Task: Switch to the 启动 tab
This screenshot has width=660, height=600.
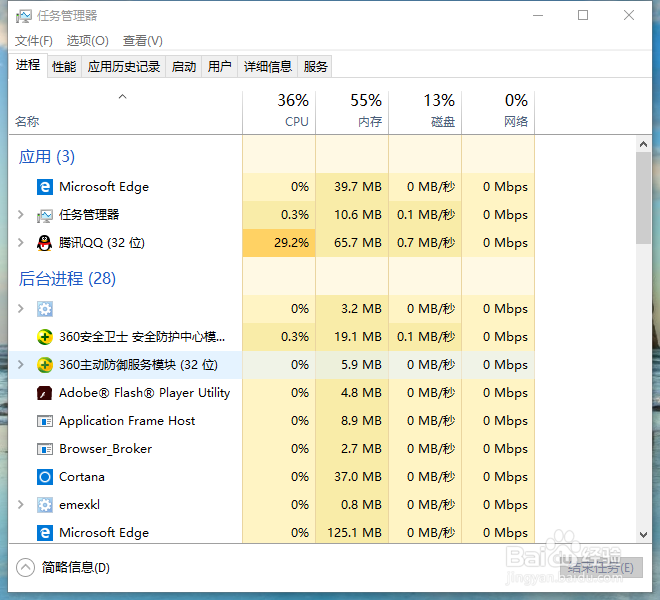Action: 184,67
